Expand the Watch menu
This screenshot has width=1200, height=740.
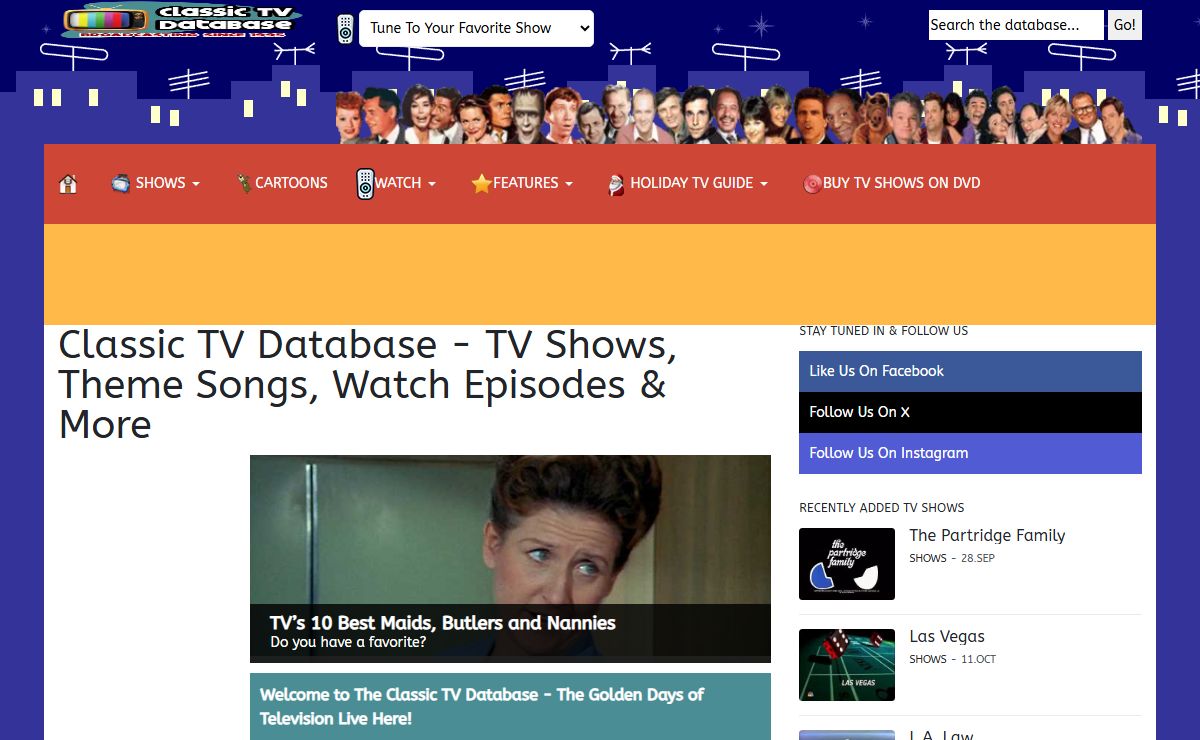coord(405,183)
